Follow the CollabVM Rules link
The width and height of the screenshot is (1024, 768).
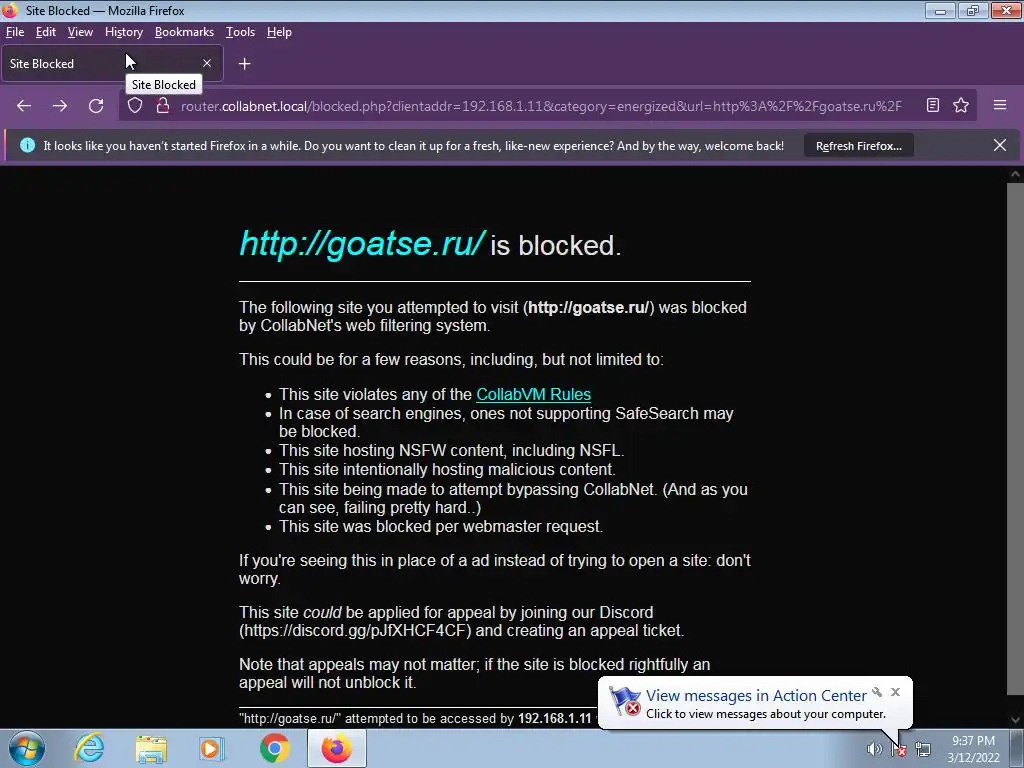(533, 394)
